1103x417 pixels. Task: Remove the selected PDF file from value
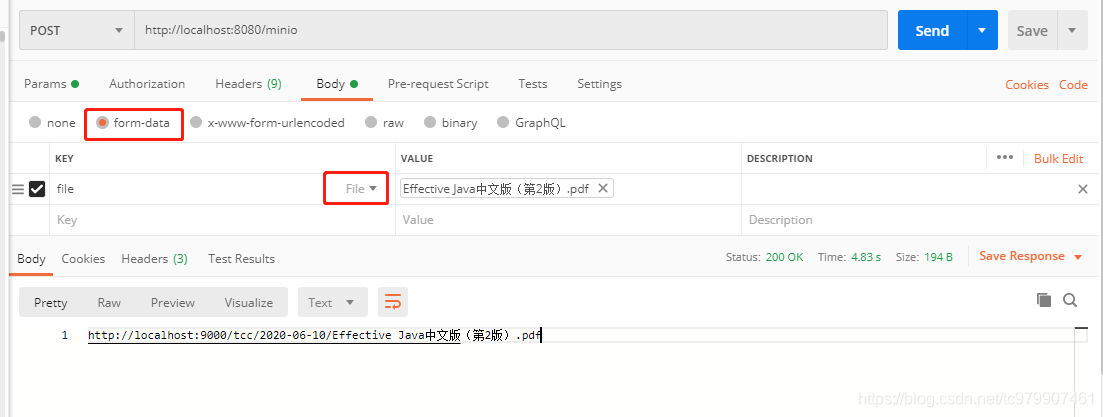[x=602, y=188]
